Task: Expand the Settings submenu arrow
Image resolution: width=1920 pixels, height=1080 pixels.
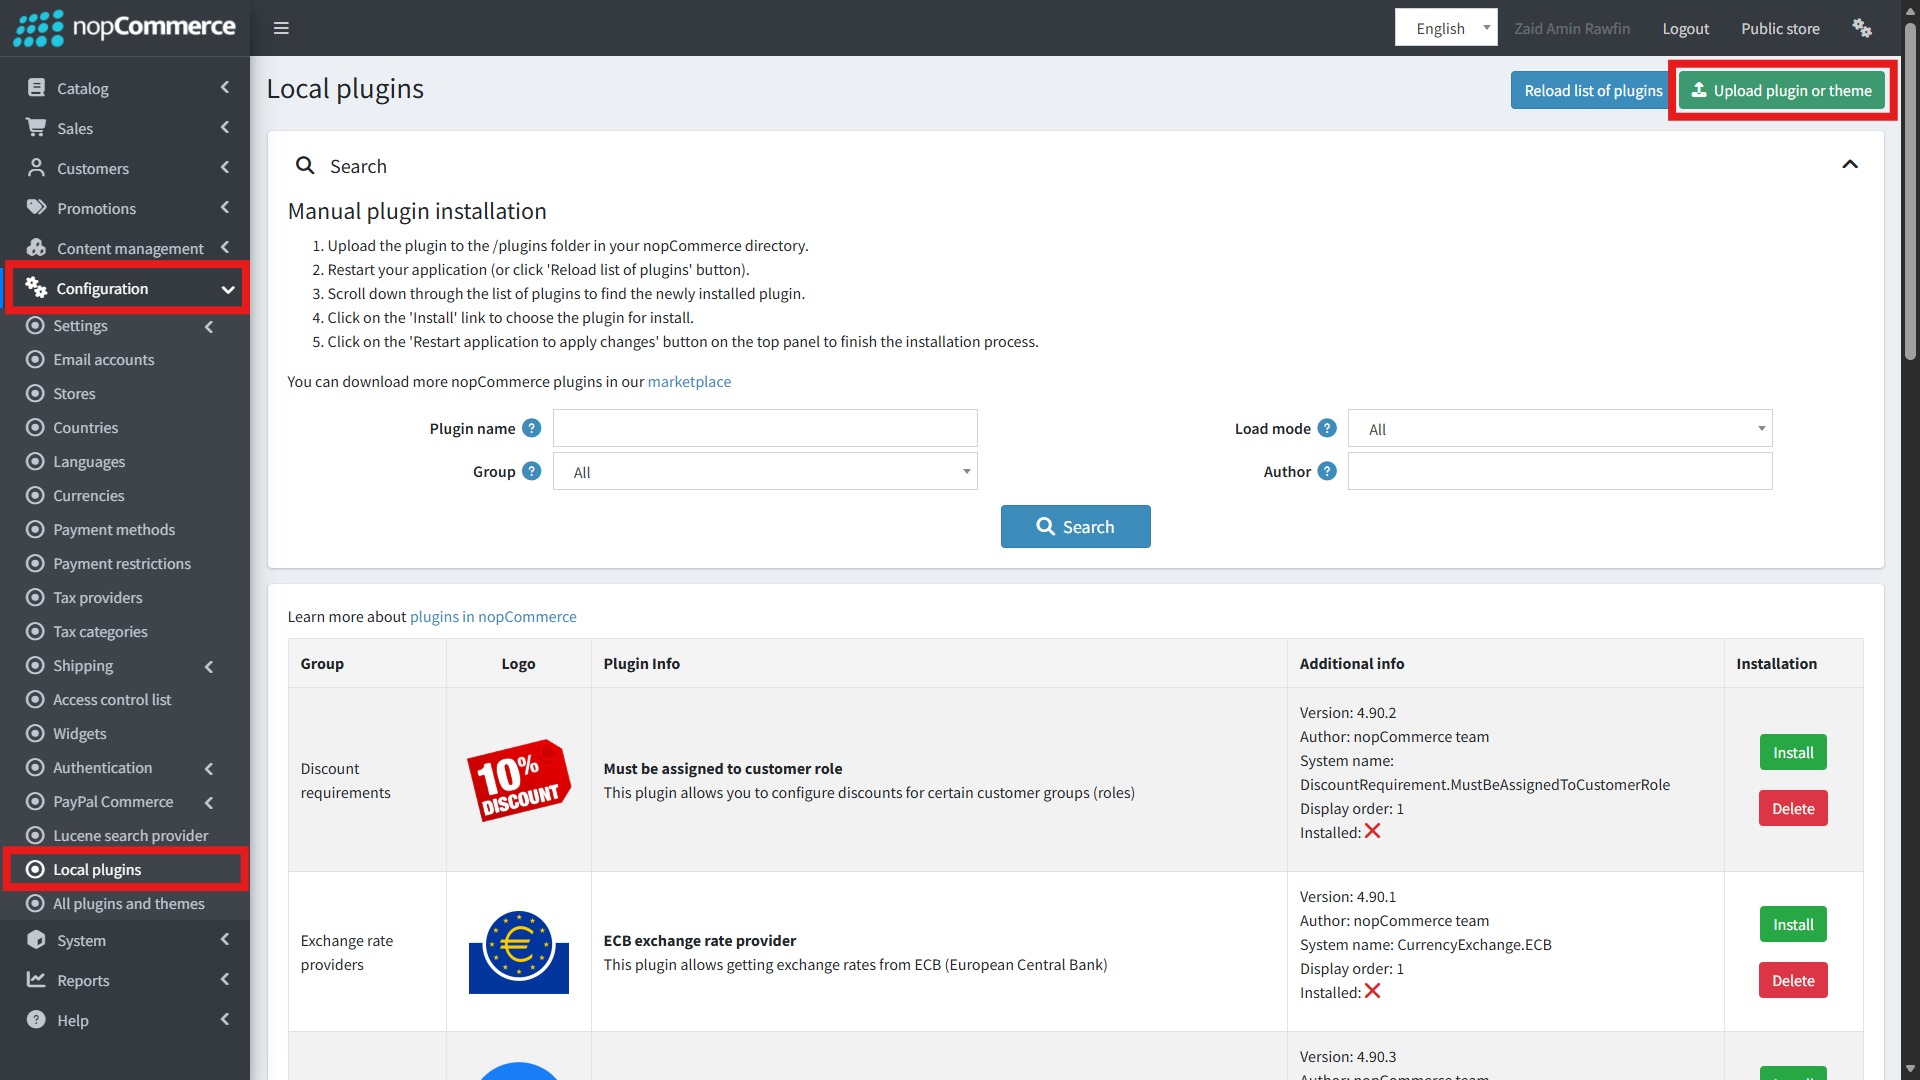Action: tap(209, 327)
